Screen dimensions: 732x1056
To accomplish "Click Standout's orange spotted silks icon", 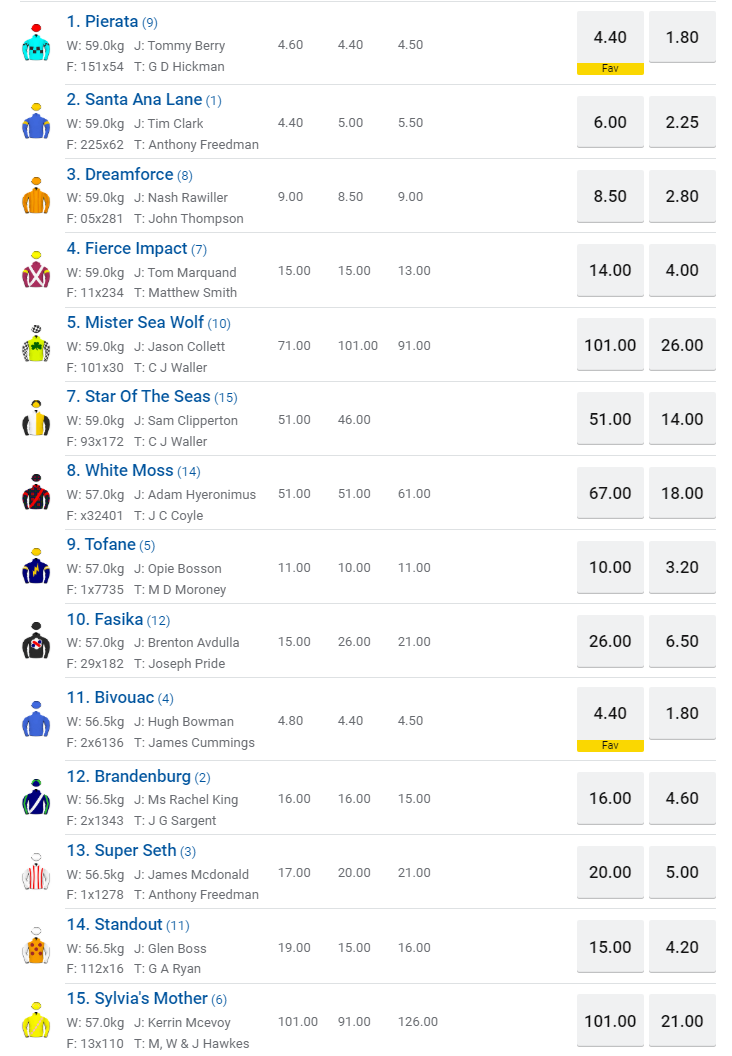I will 36,946.
